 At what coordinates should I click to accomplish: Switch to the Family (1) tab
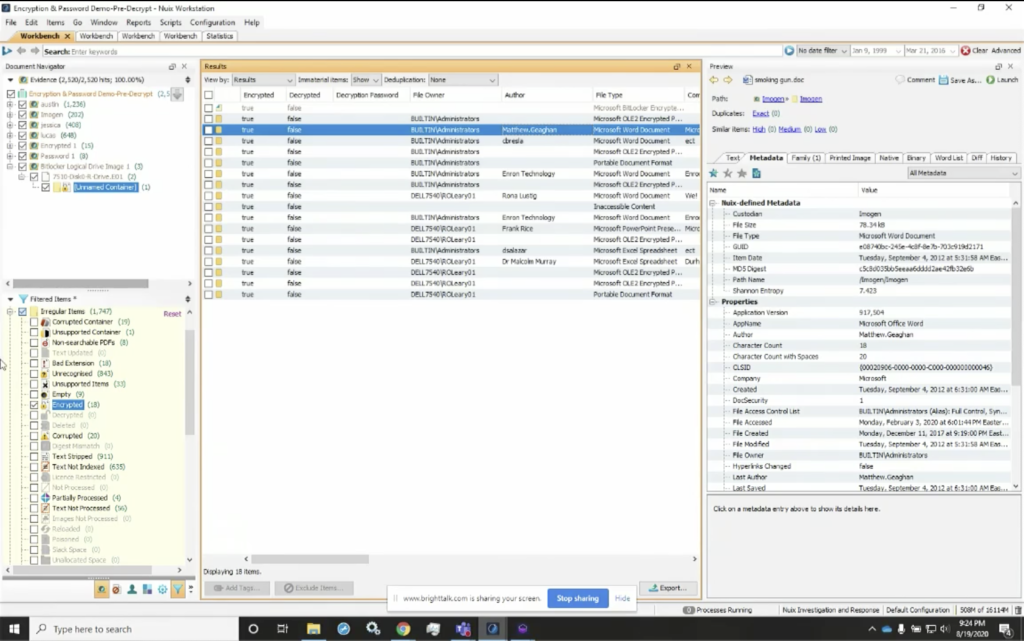[805, 158]
